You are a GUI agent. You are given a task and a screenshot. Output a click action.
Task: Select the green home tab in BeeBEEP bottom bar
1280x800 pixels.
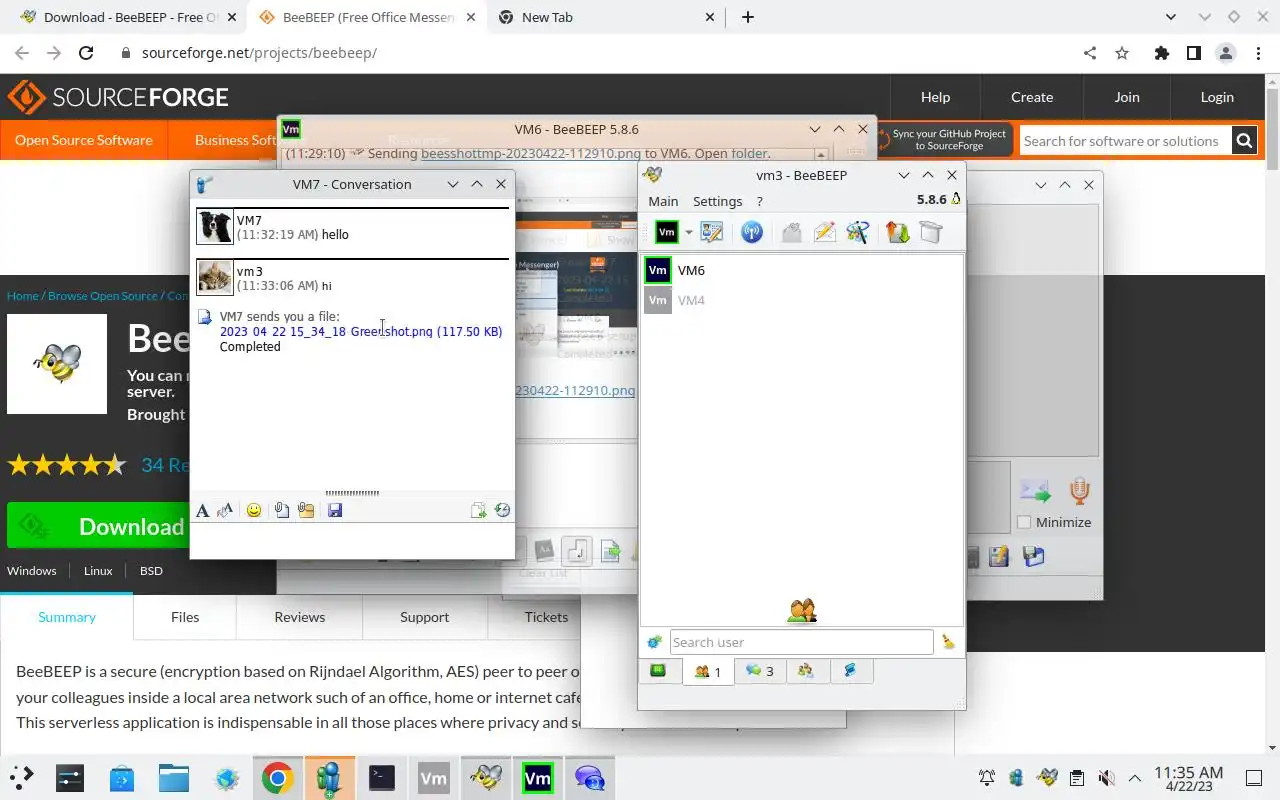click(x=659, y=671)
